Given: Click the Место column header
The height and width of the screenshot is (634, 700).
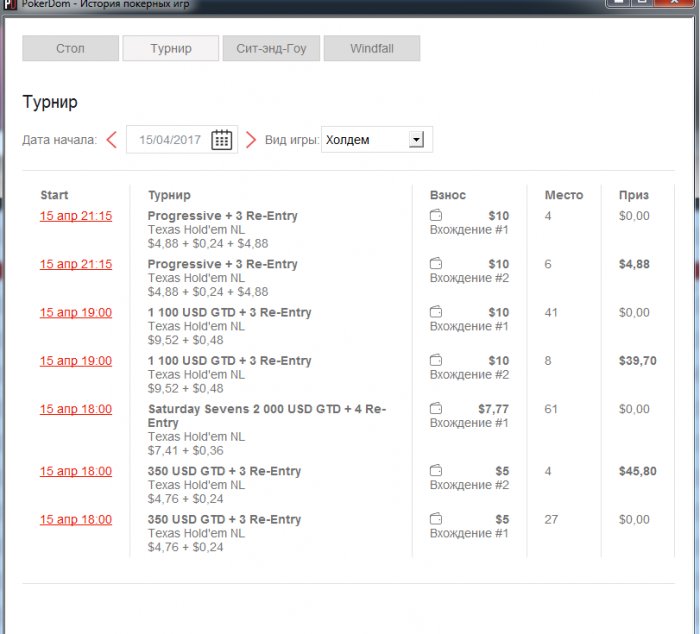Looking at the screenshot, I should pyautogui.click(x=564, y=195).
